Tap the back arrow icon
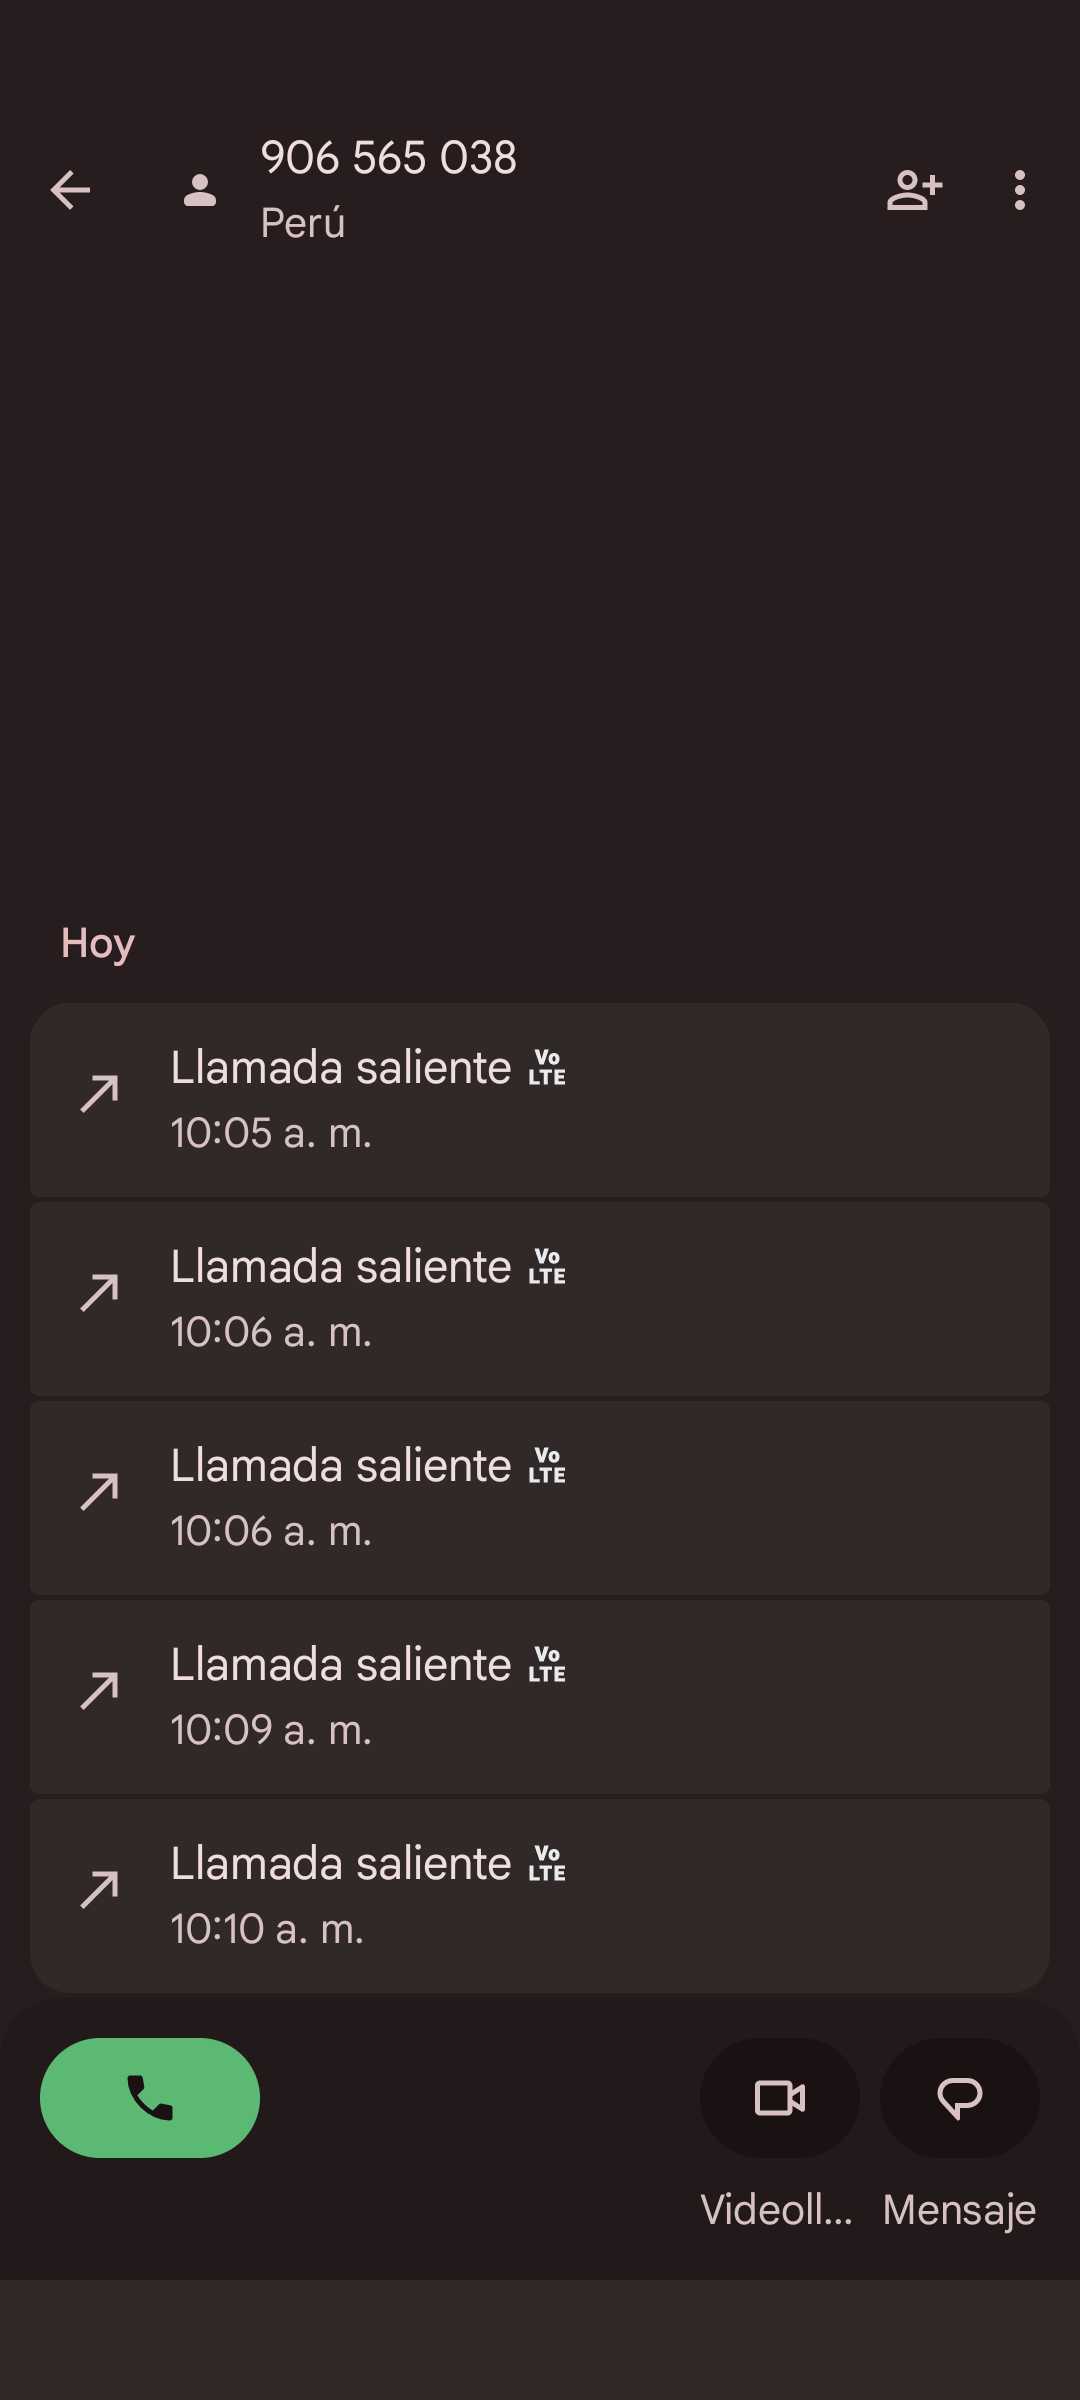The height and width of the screenshot is (2400, 1080). 70,190
